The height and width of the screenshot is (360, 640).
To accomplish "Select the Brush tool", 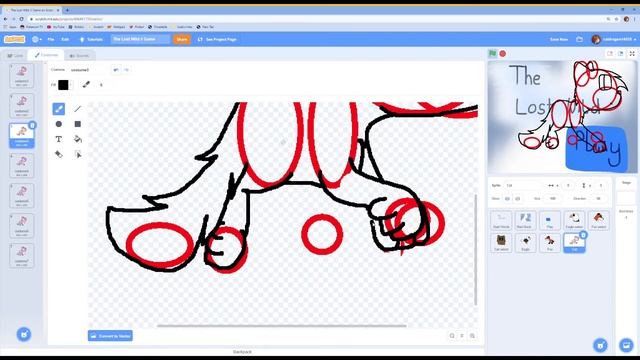I will (59, 109).
